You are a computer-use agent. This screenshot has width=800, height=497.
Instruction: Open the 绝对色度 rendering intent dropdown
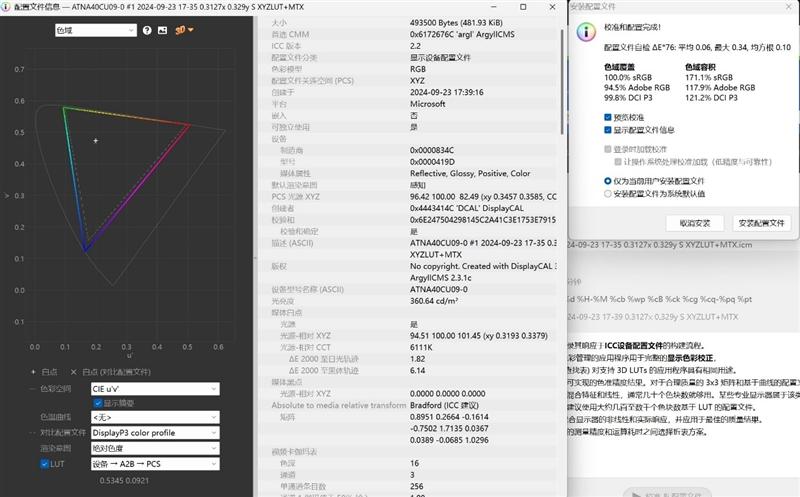[154, 448]
